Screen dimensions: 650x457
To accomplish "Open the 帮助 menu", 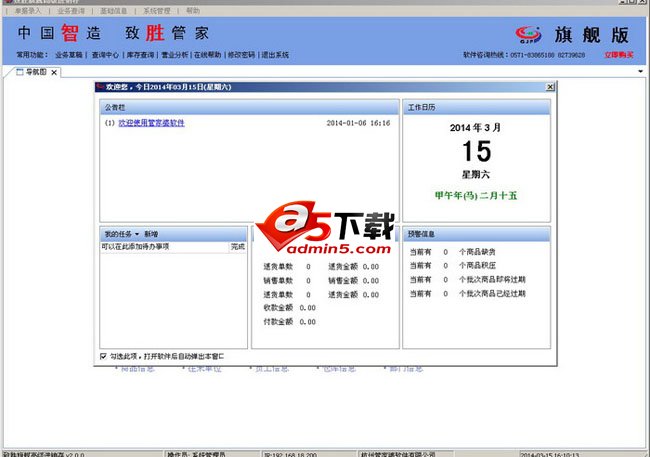I will click(x=192, y=11).
